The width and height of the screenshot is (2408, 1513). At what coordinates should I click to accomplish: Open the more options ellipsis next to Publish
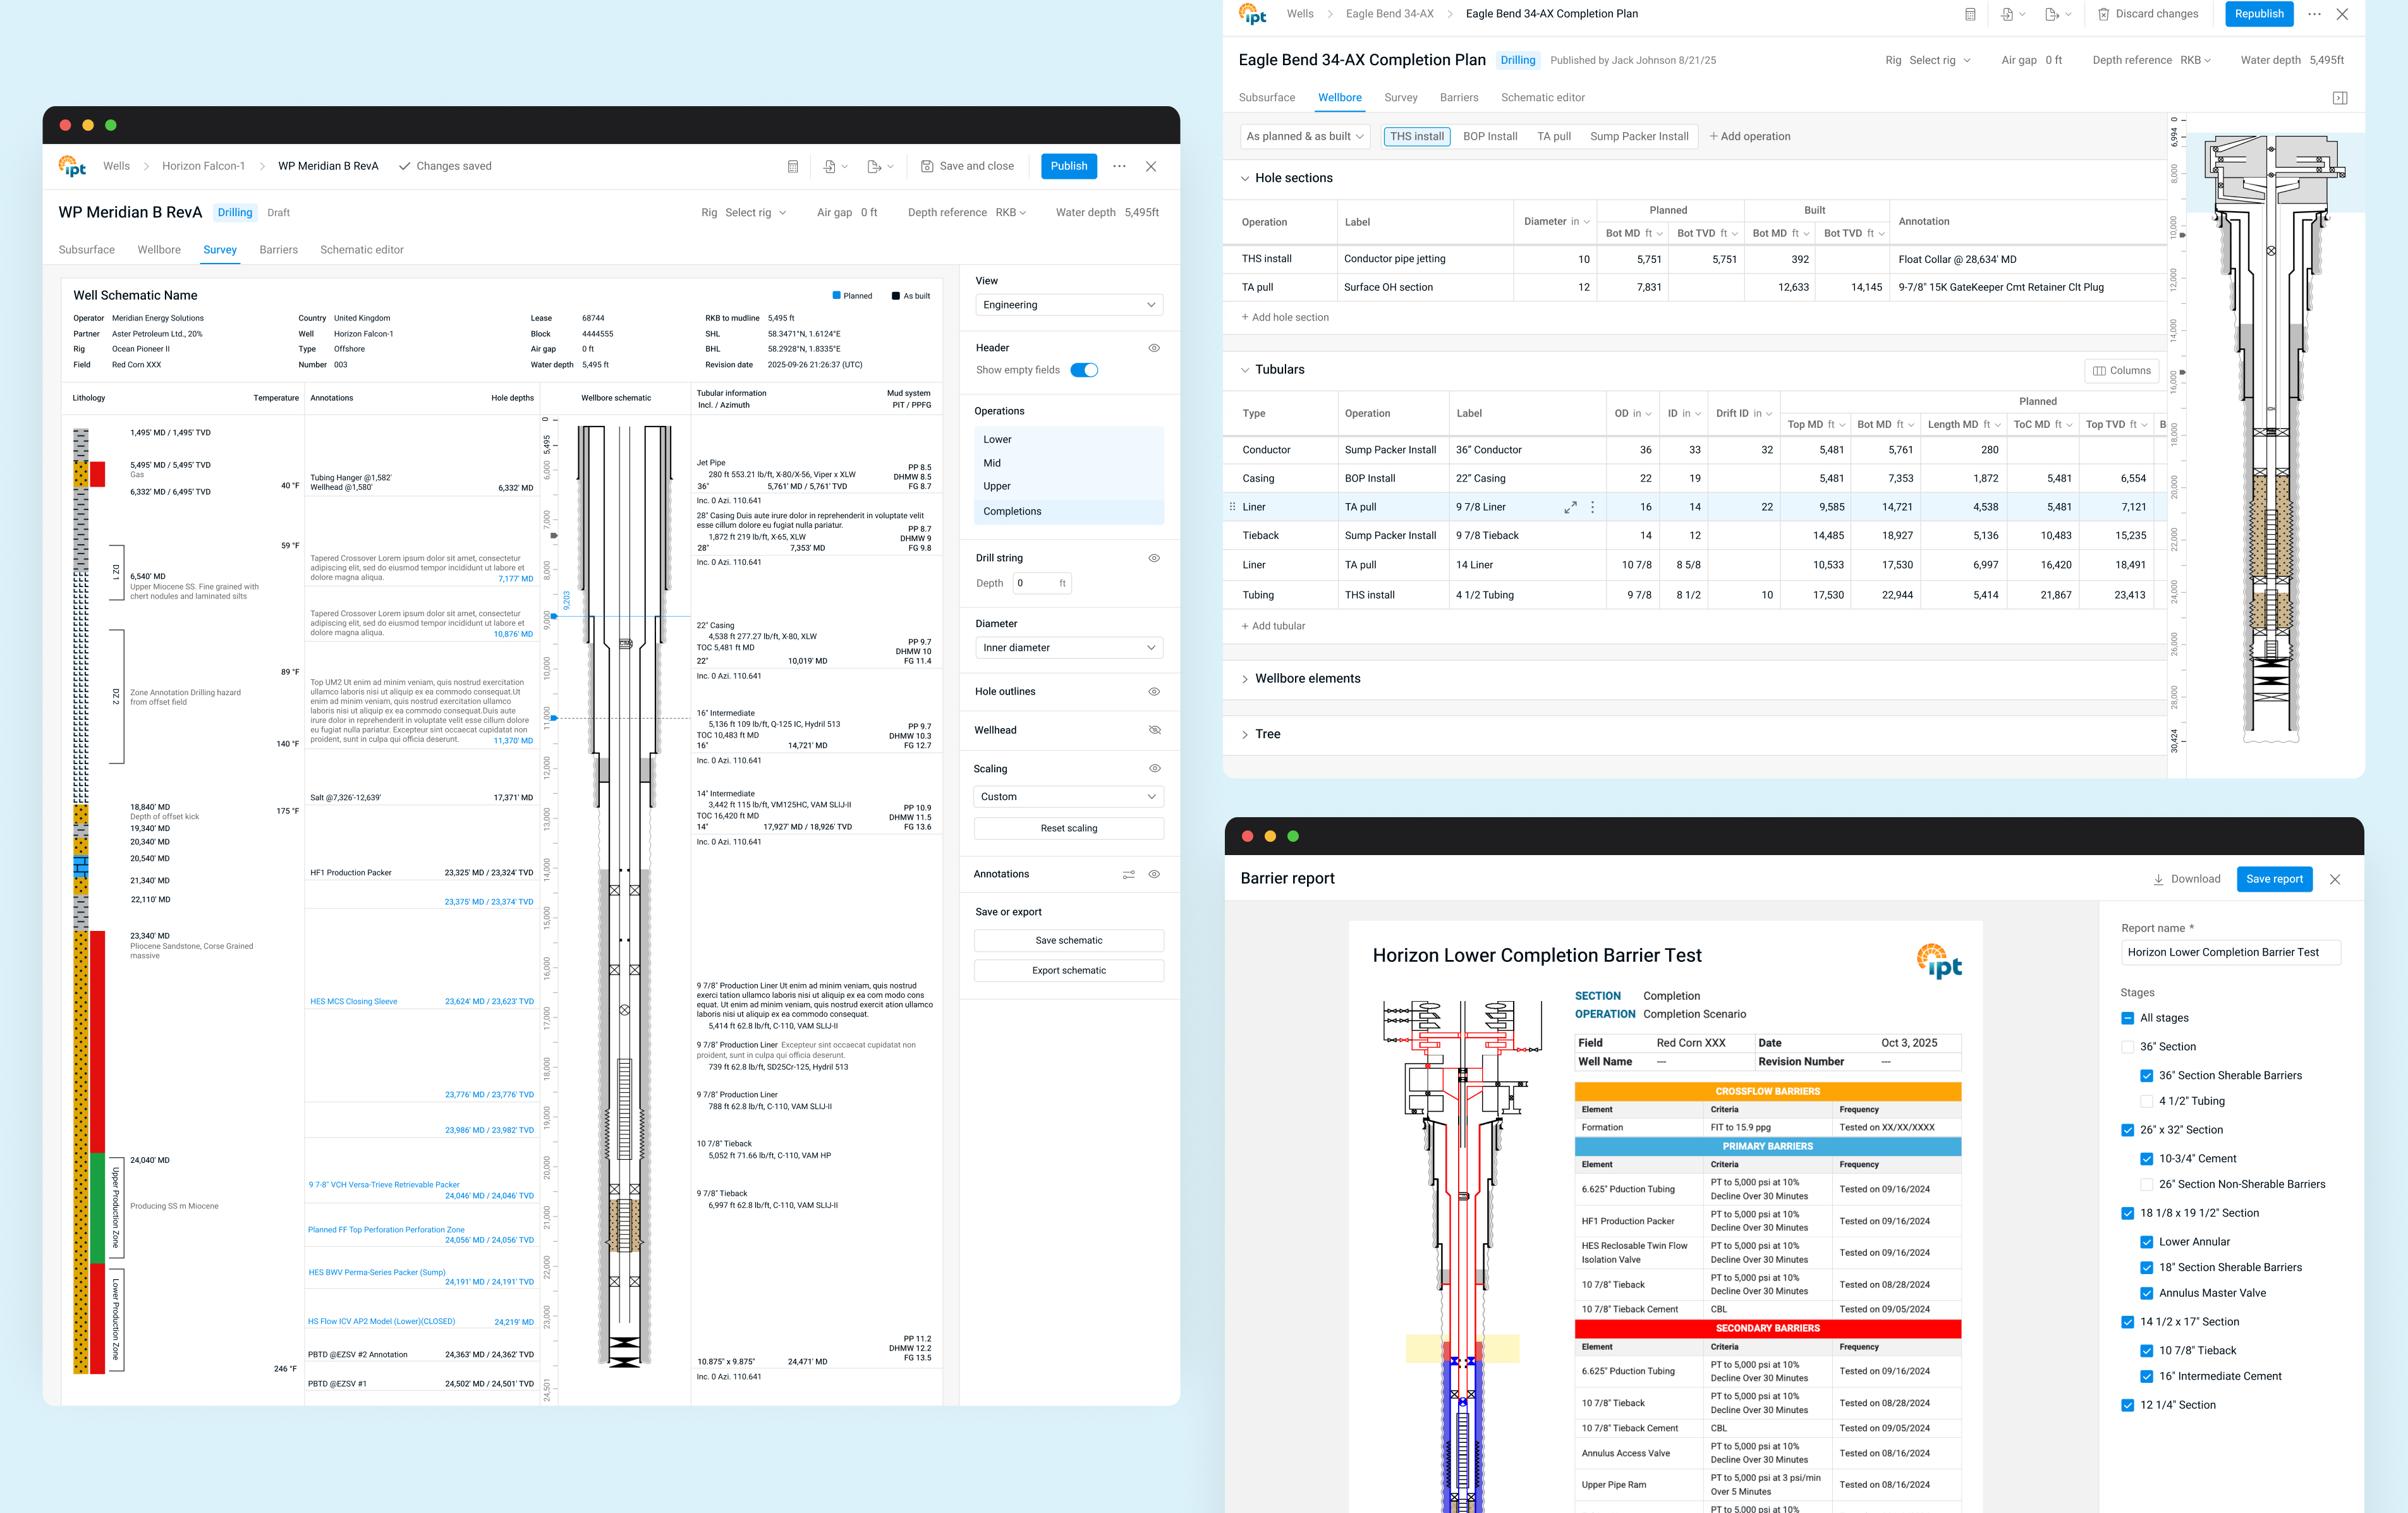[x=1119, y=166]
